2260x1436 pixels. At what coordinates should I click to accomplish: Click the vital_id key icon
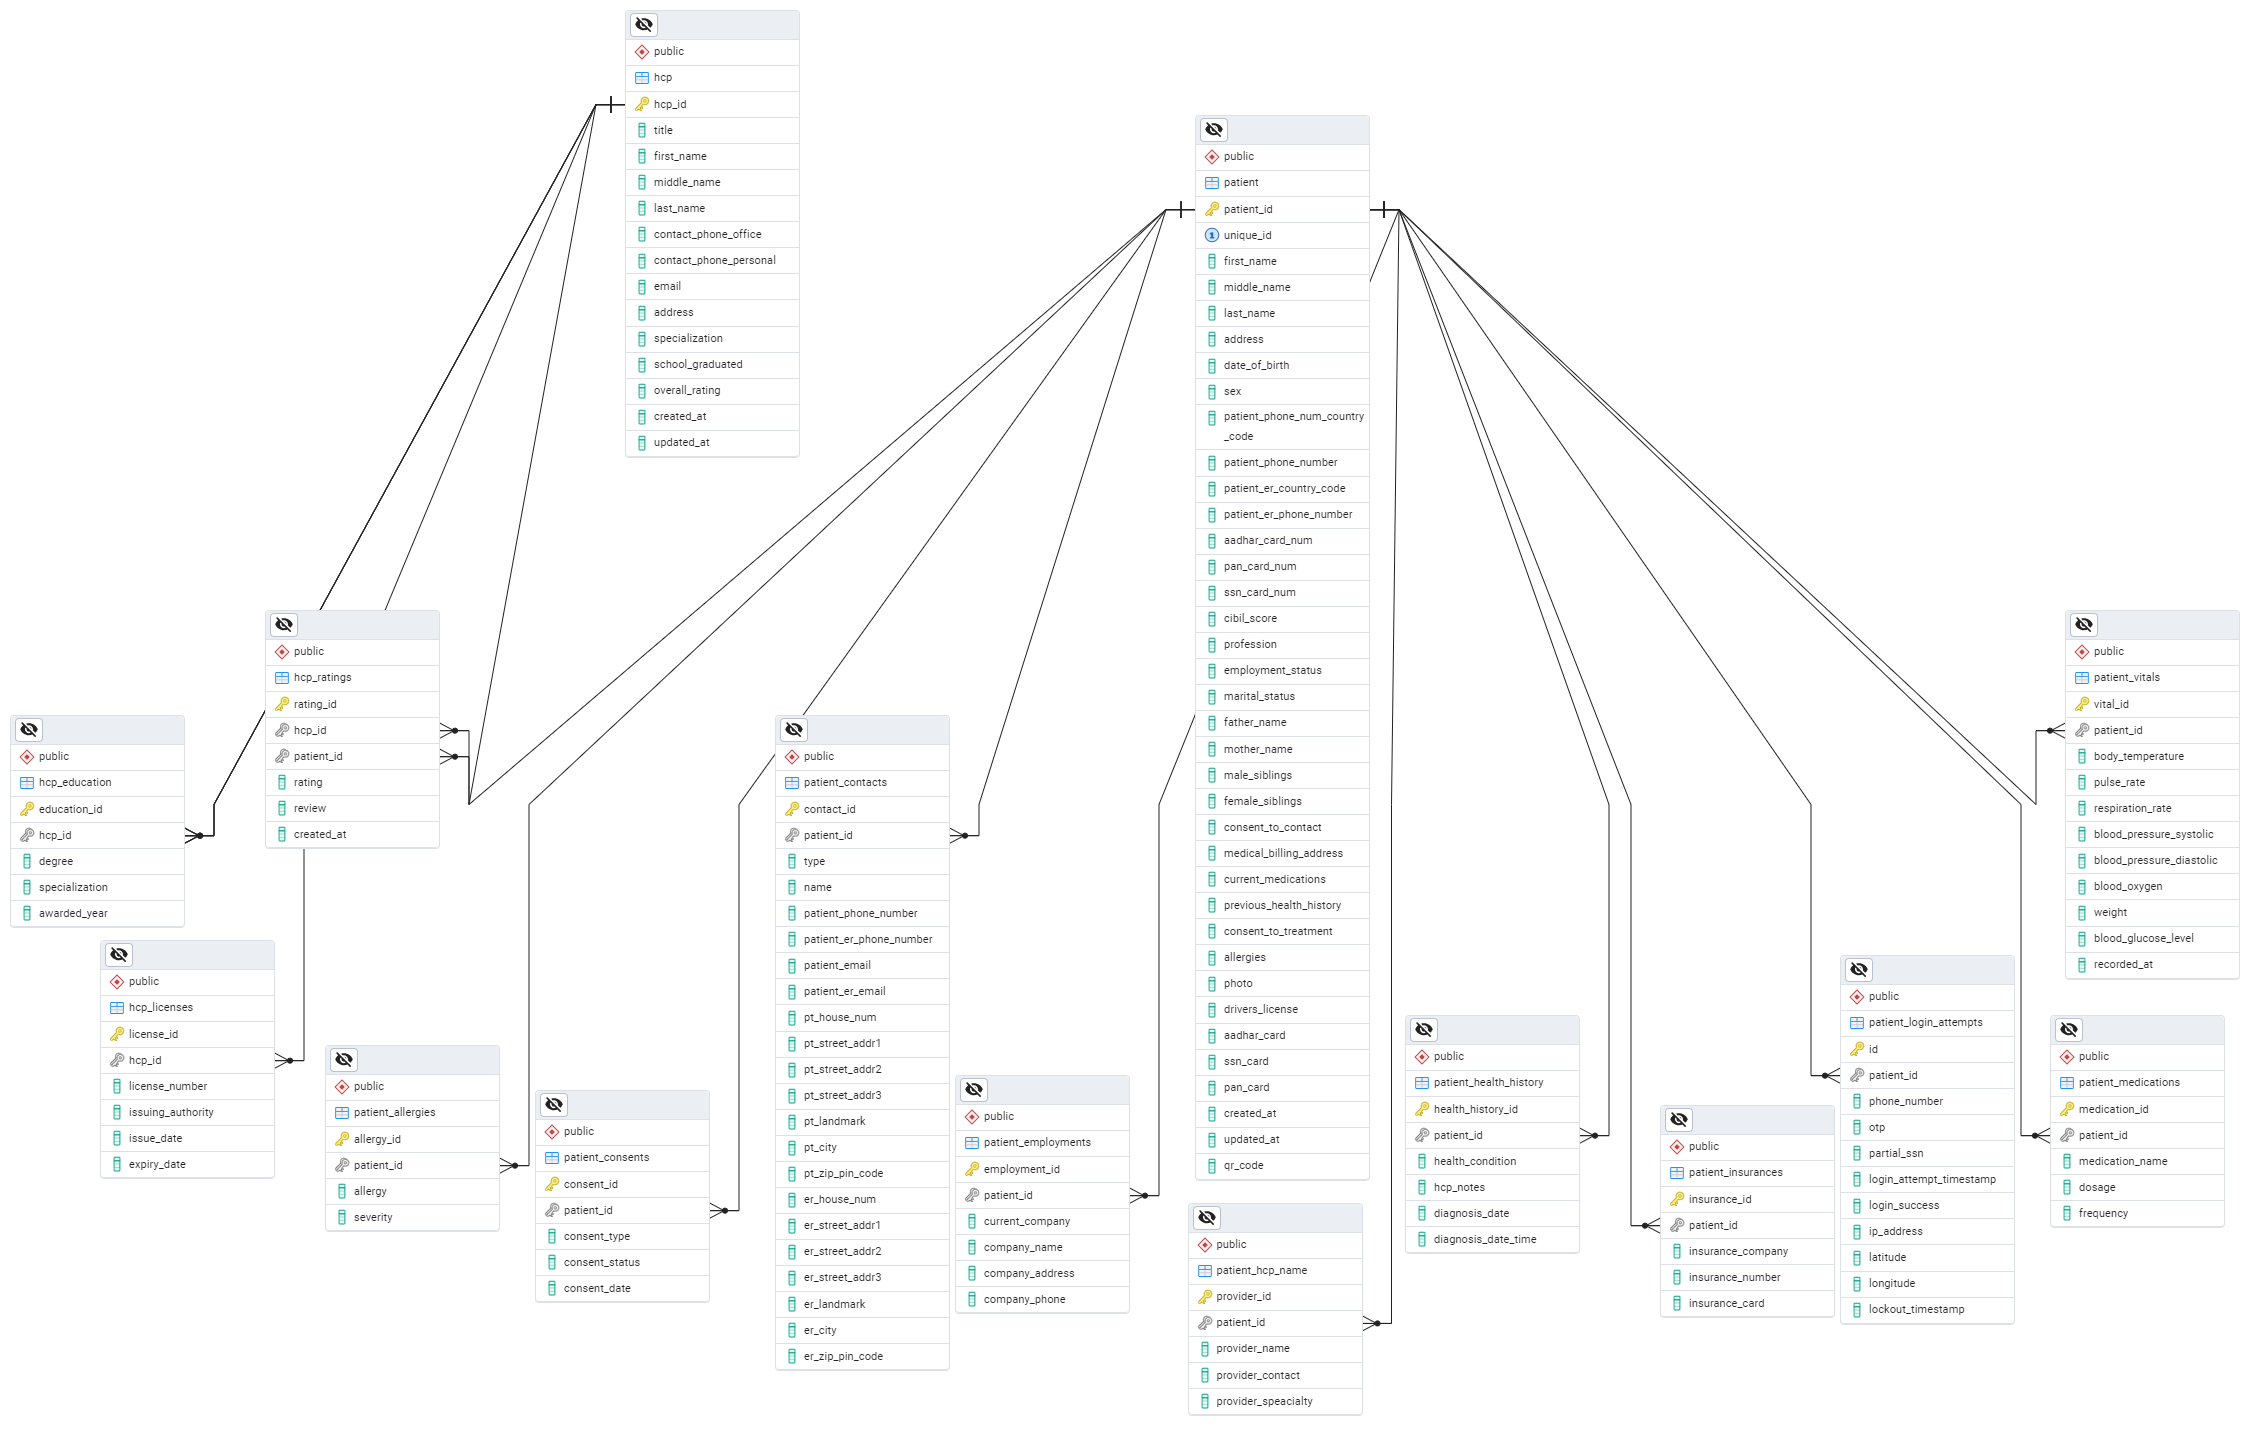point(2082,704)
